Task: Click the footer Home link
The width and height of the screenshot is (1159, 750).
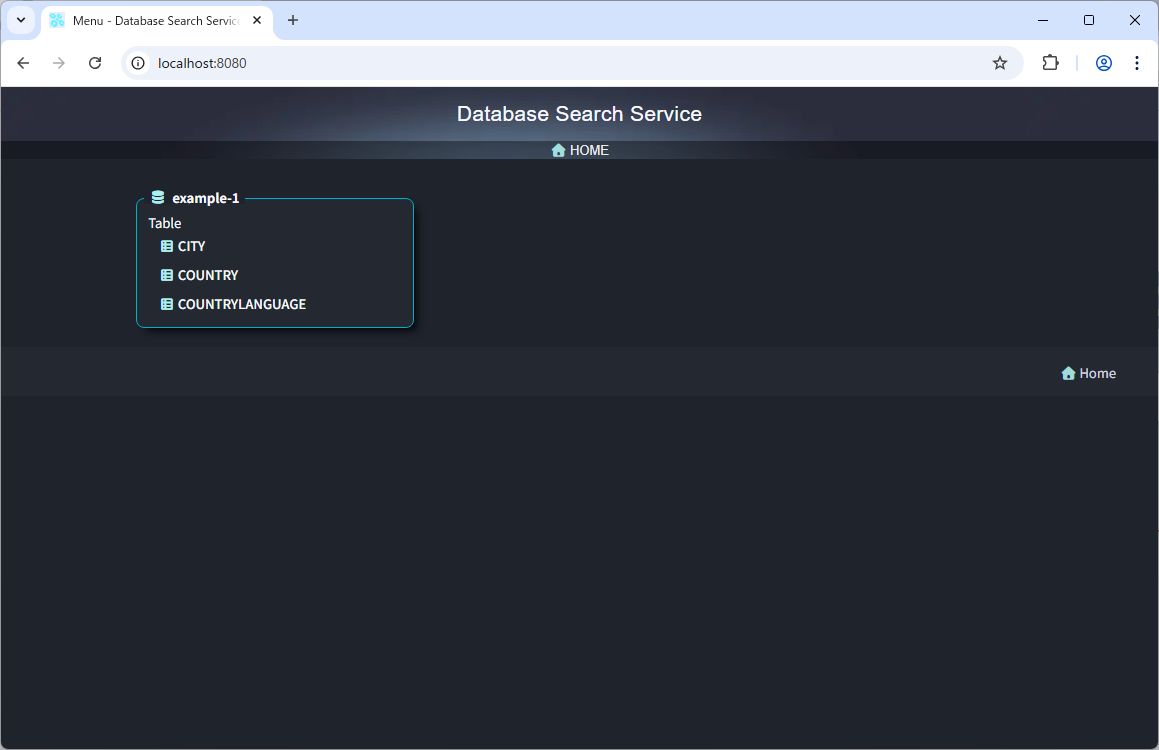Action: pos(1089,373)
